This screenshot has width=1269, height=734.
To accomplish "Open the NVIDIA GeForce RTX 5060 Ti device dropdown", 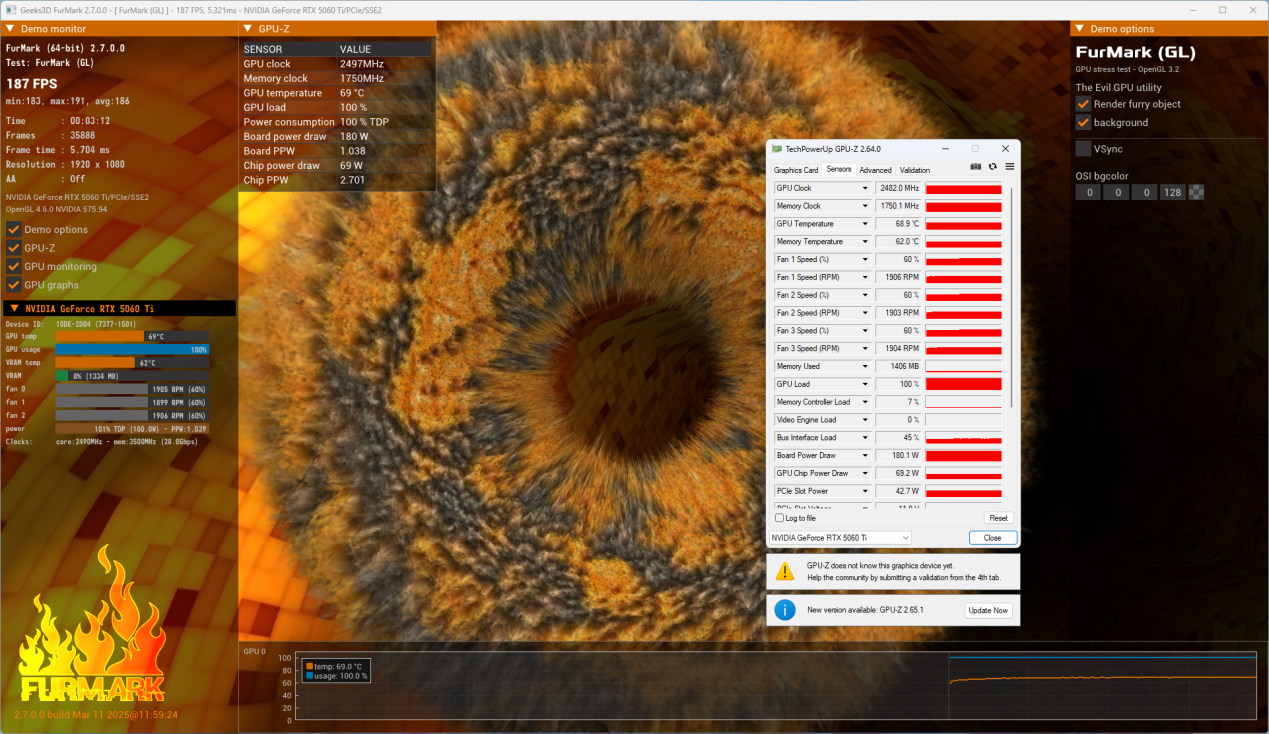I will (x=839, y=538).
